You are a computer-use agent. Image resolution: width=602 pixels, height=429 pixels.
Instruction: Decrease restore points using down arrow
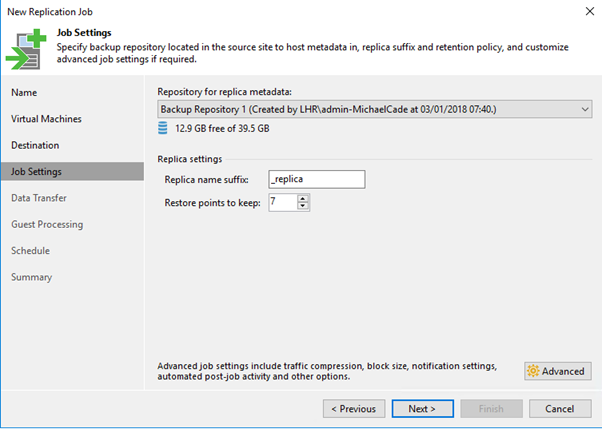pyautogui.click(x=303, y=206)
